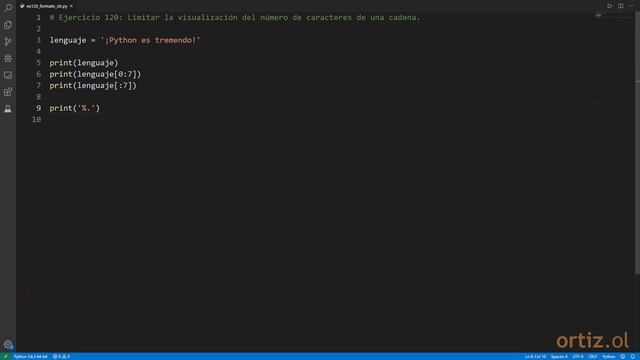Change language mode Python in status bar

click(609, 356)
